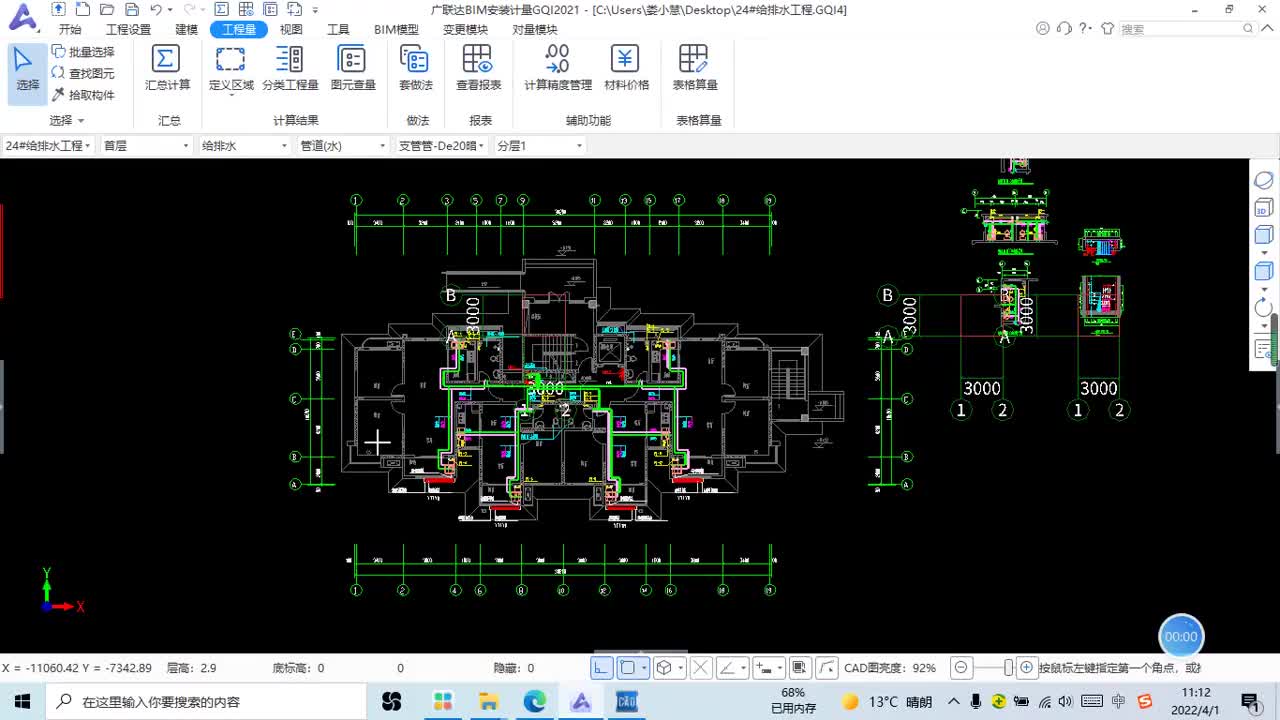Open the 24#给排水工程 project dropdown

[48, 146]
